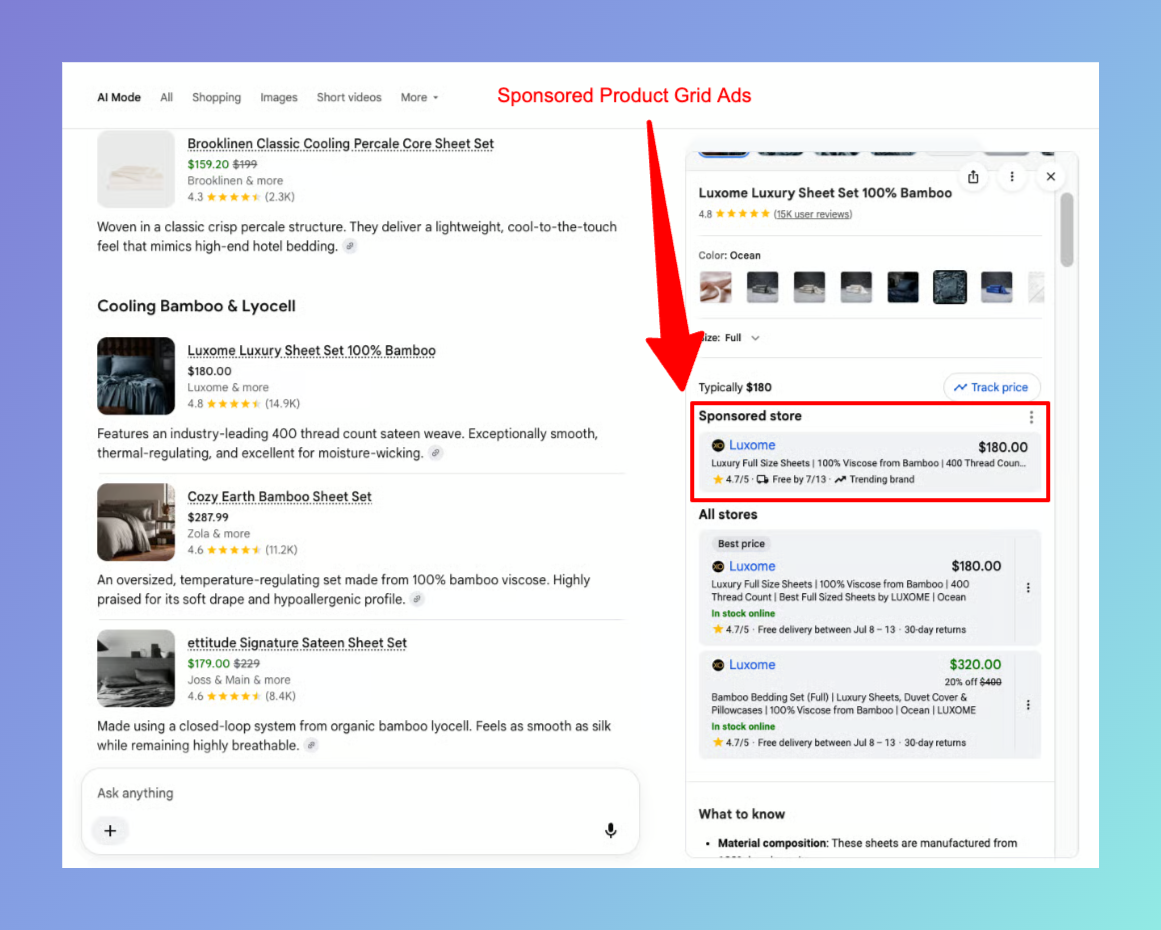Click the source link icon after ettitude description

(x=312, y=746)
